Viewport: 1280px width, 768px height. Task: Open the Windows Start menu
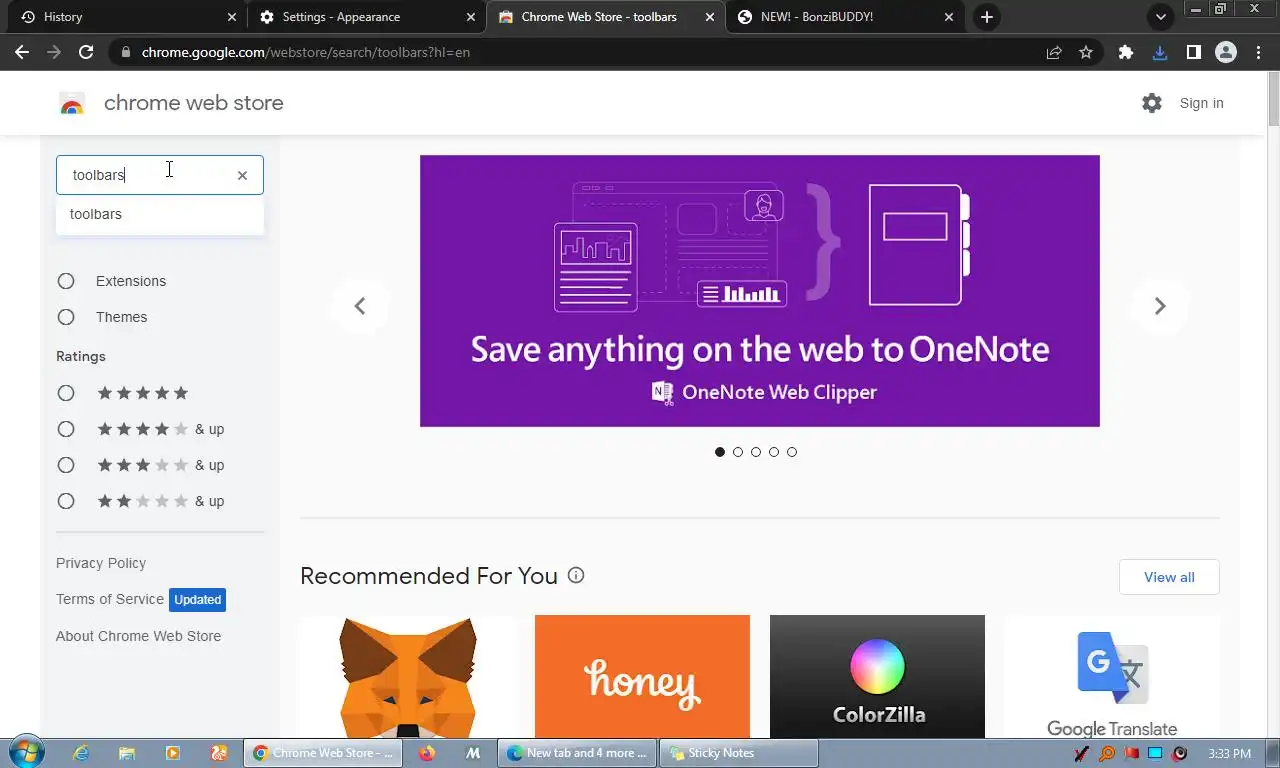[27, 753]
